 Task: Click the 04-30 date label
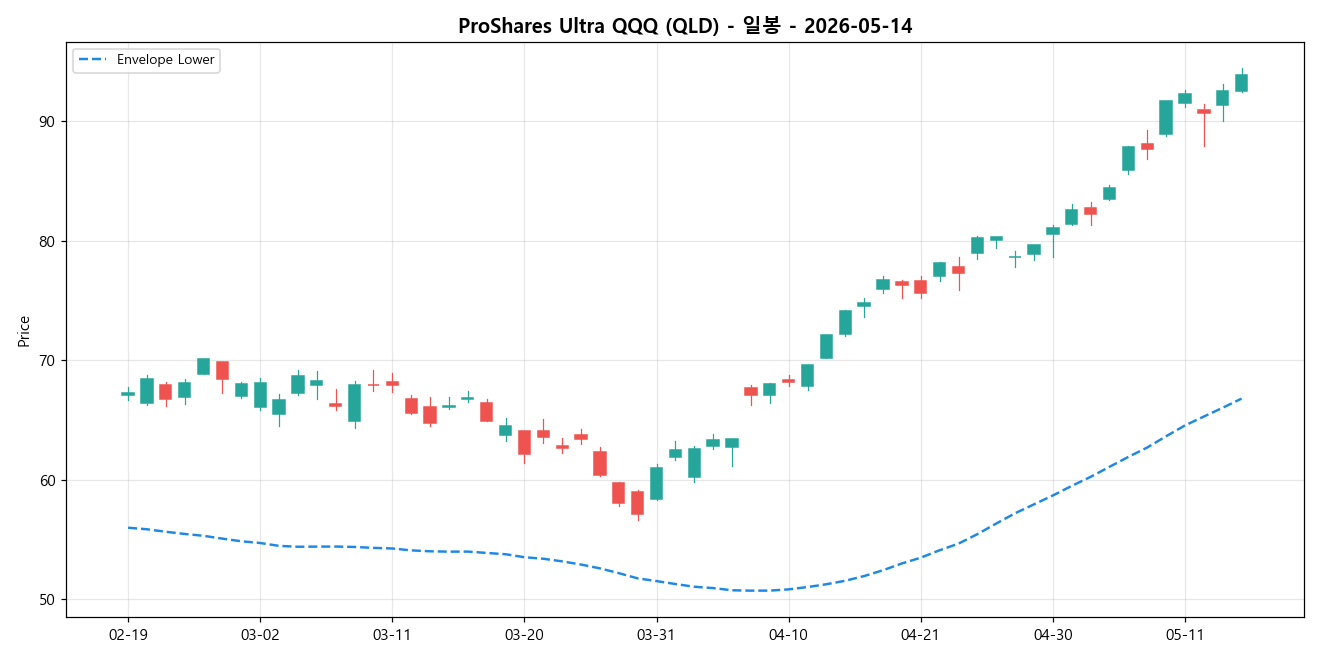point(1052,635)
